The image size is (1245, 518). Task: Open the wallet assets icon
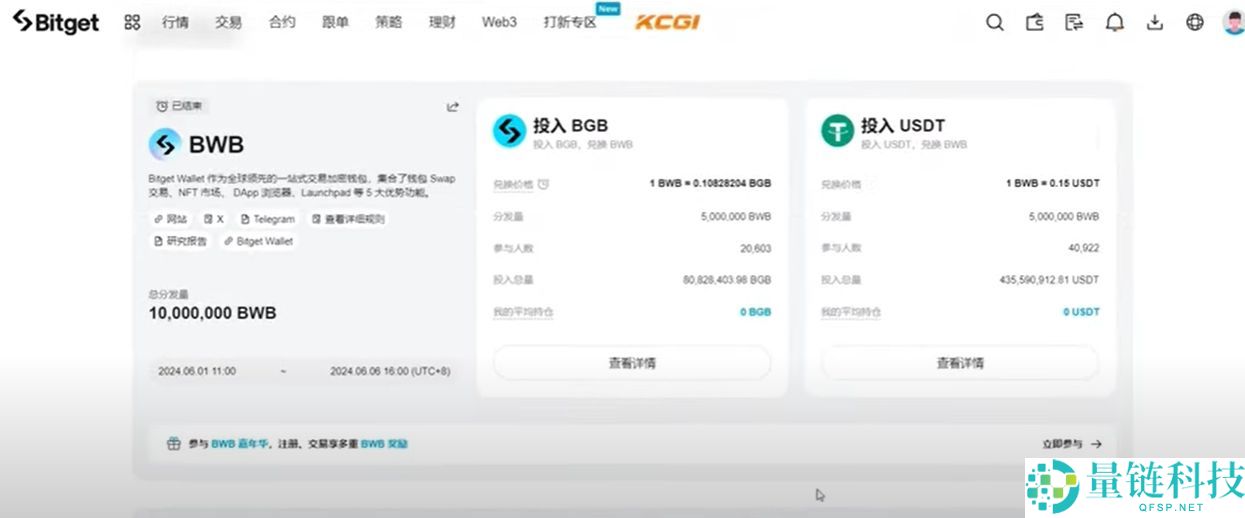pos(1035,22)
